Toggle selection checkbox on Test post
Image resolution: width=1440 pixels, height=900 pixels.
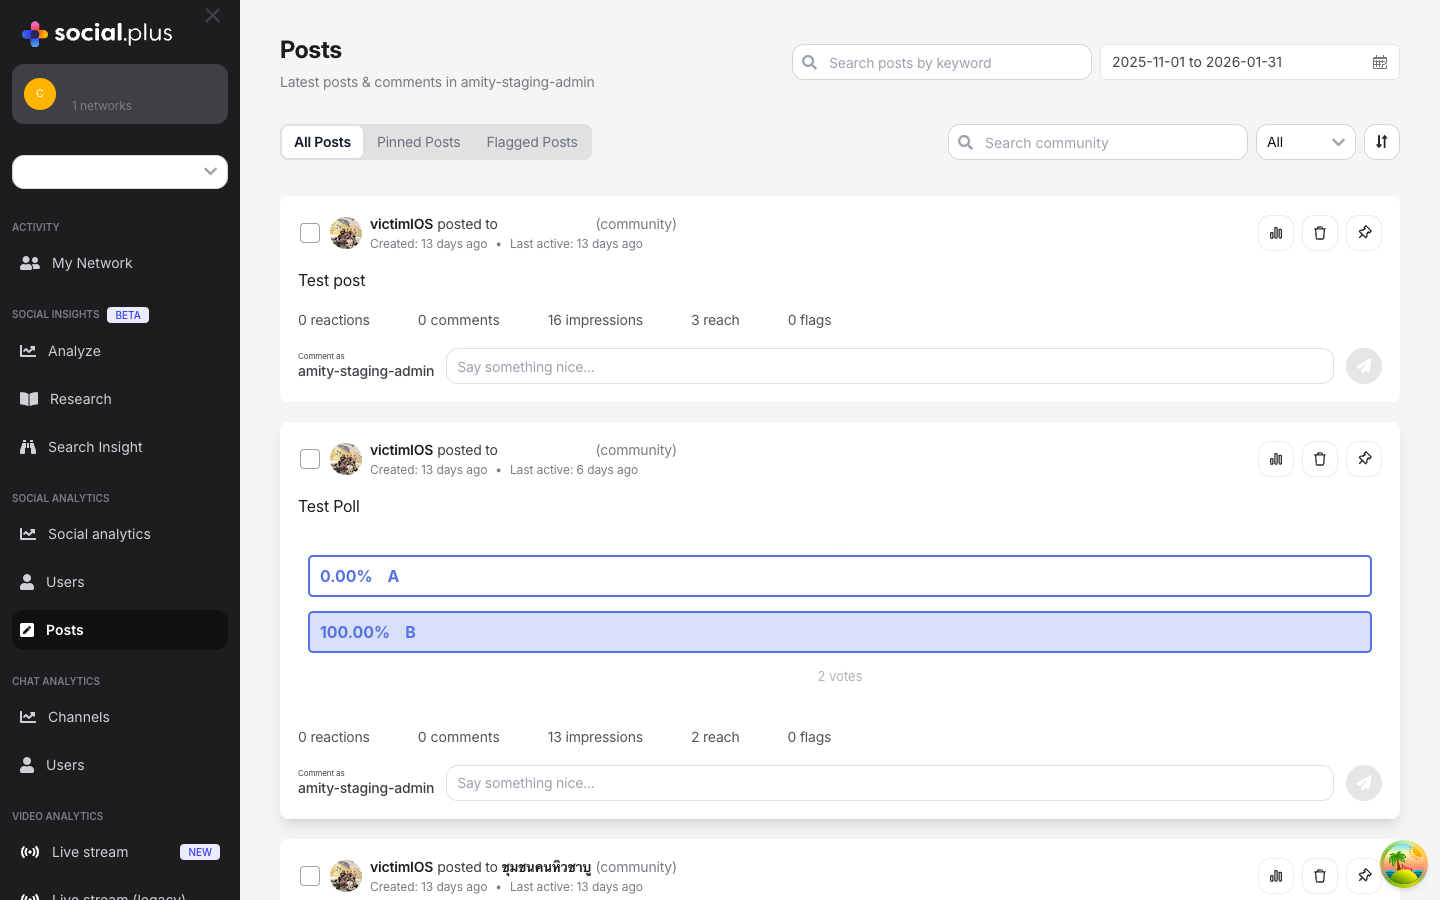pos(310,232)
